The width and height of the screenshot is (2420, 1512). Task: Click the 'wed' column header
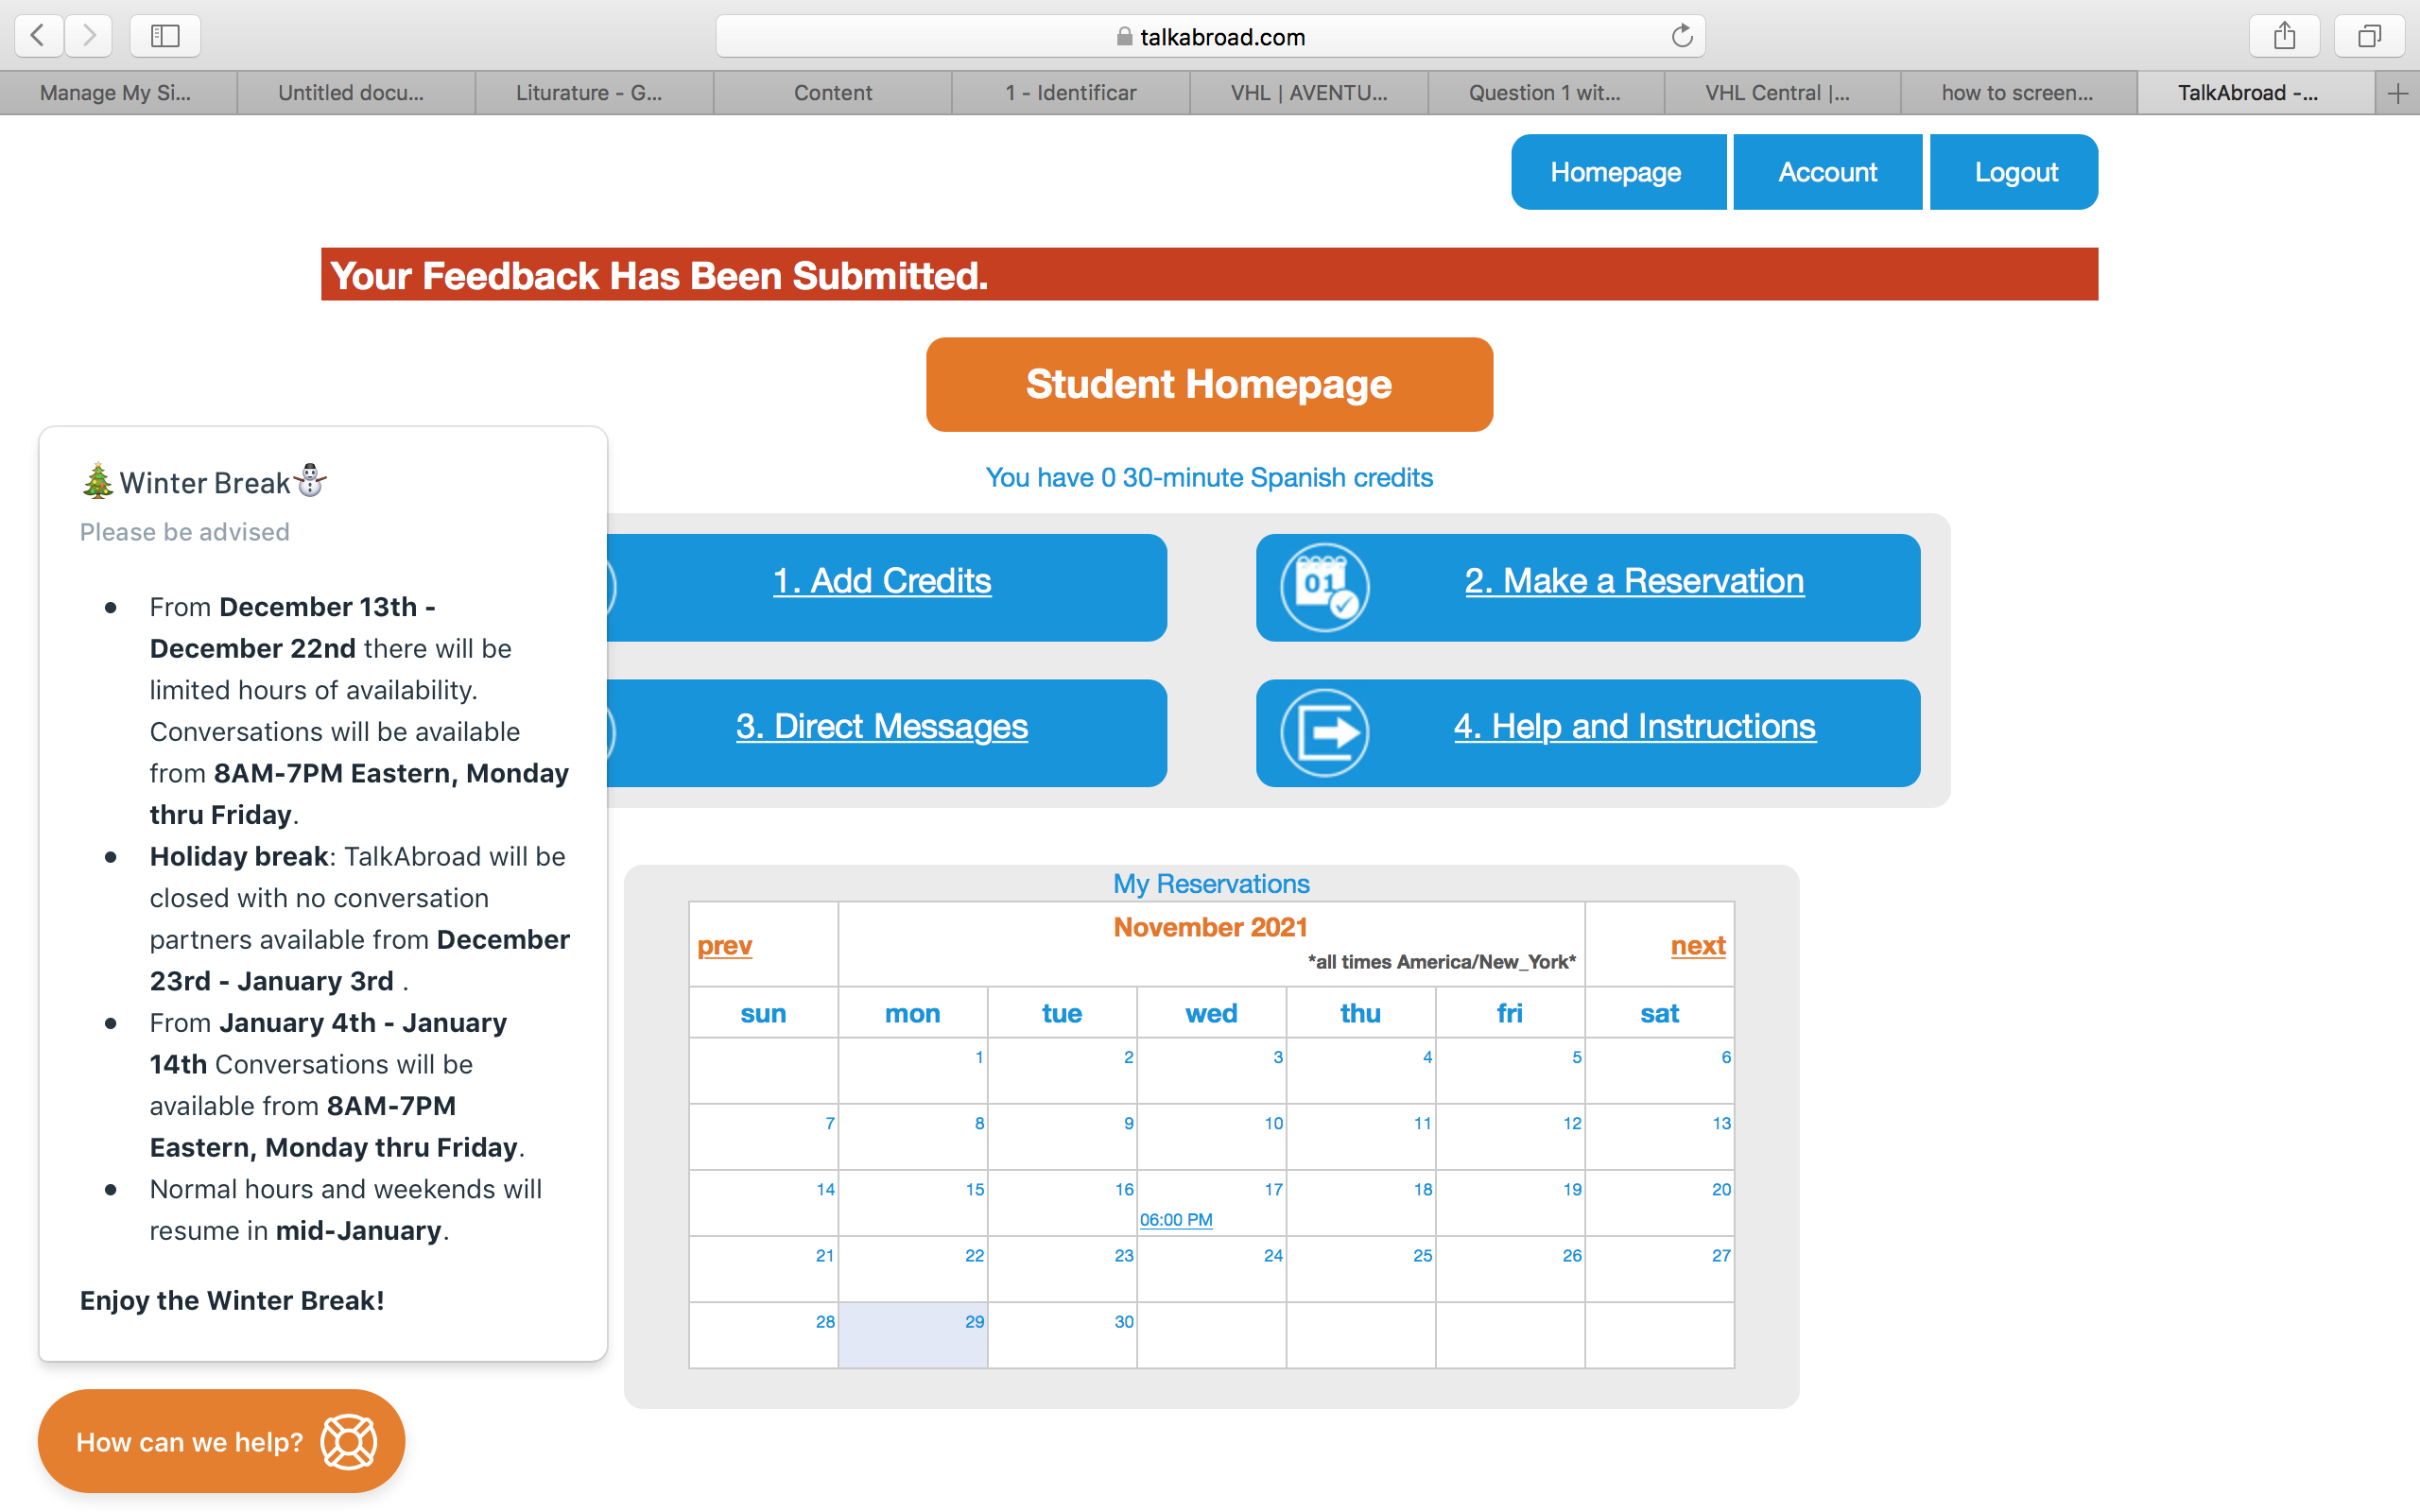1211,1013
